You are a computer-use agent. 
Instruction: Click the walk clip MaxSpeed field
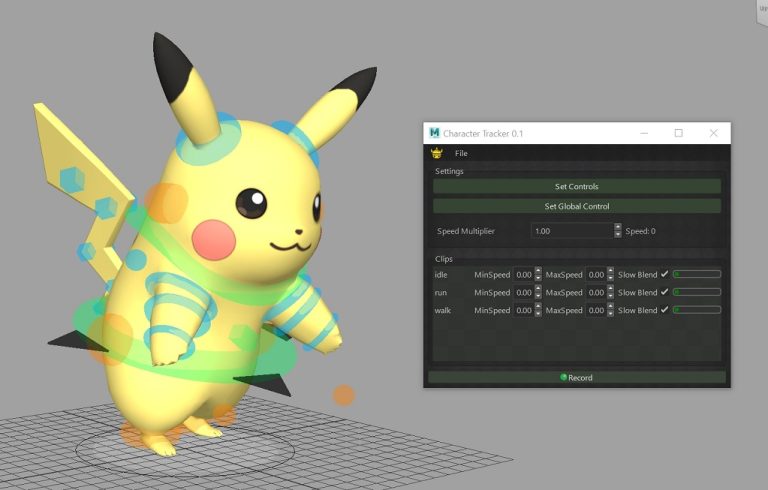(596, 310)
